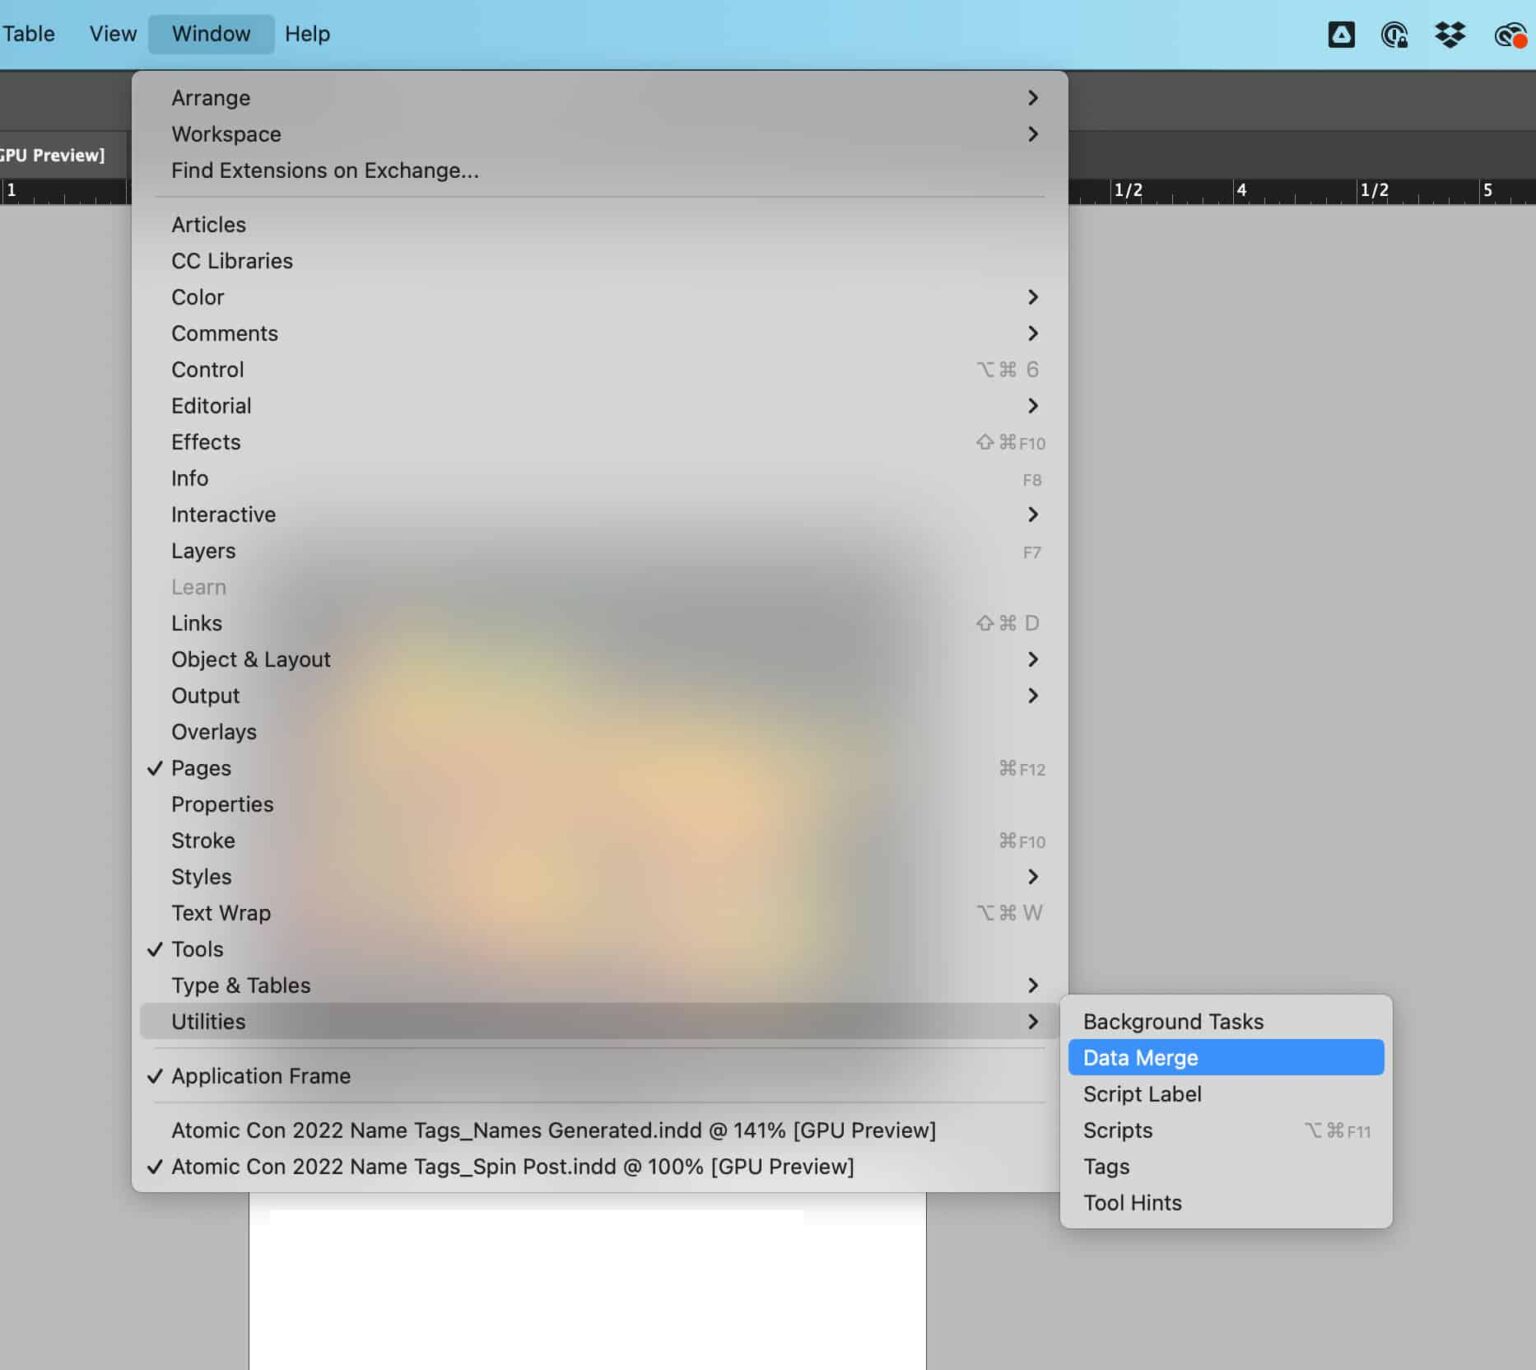Click Find Extensions on Exchange
Image resolution: width=1536 pixels, height=1370 pixels.
point(325,170)
